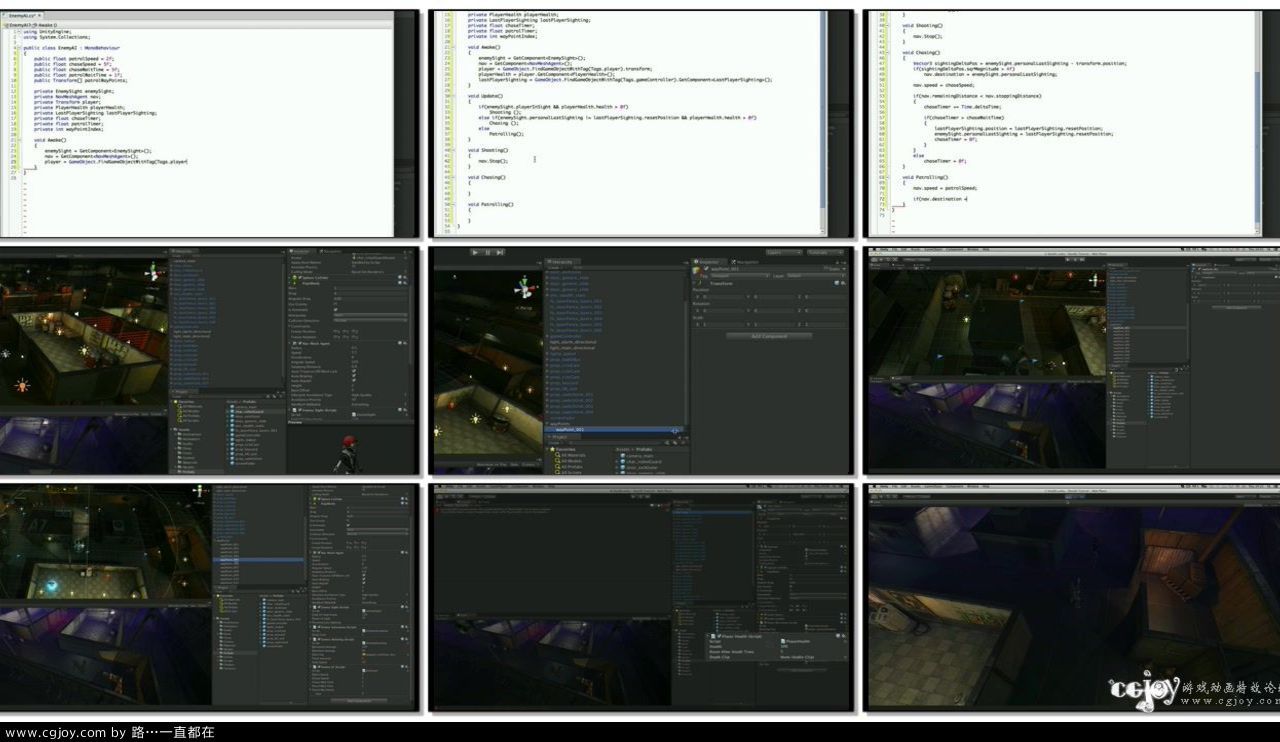Open the Transform component help icon
The image size is (1280, 742).
click(x=837, y=283)
